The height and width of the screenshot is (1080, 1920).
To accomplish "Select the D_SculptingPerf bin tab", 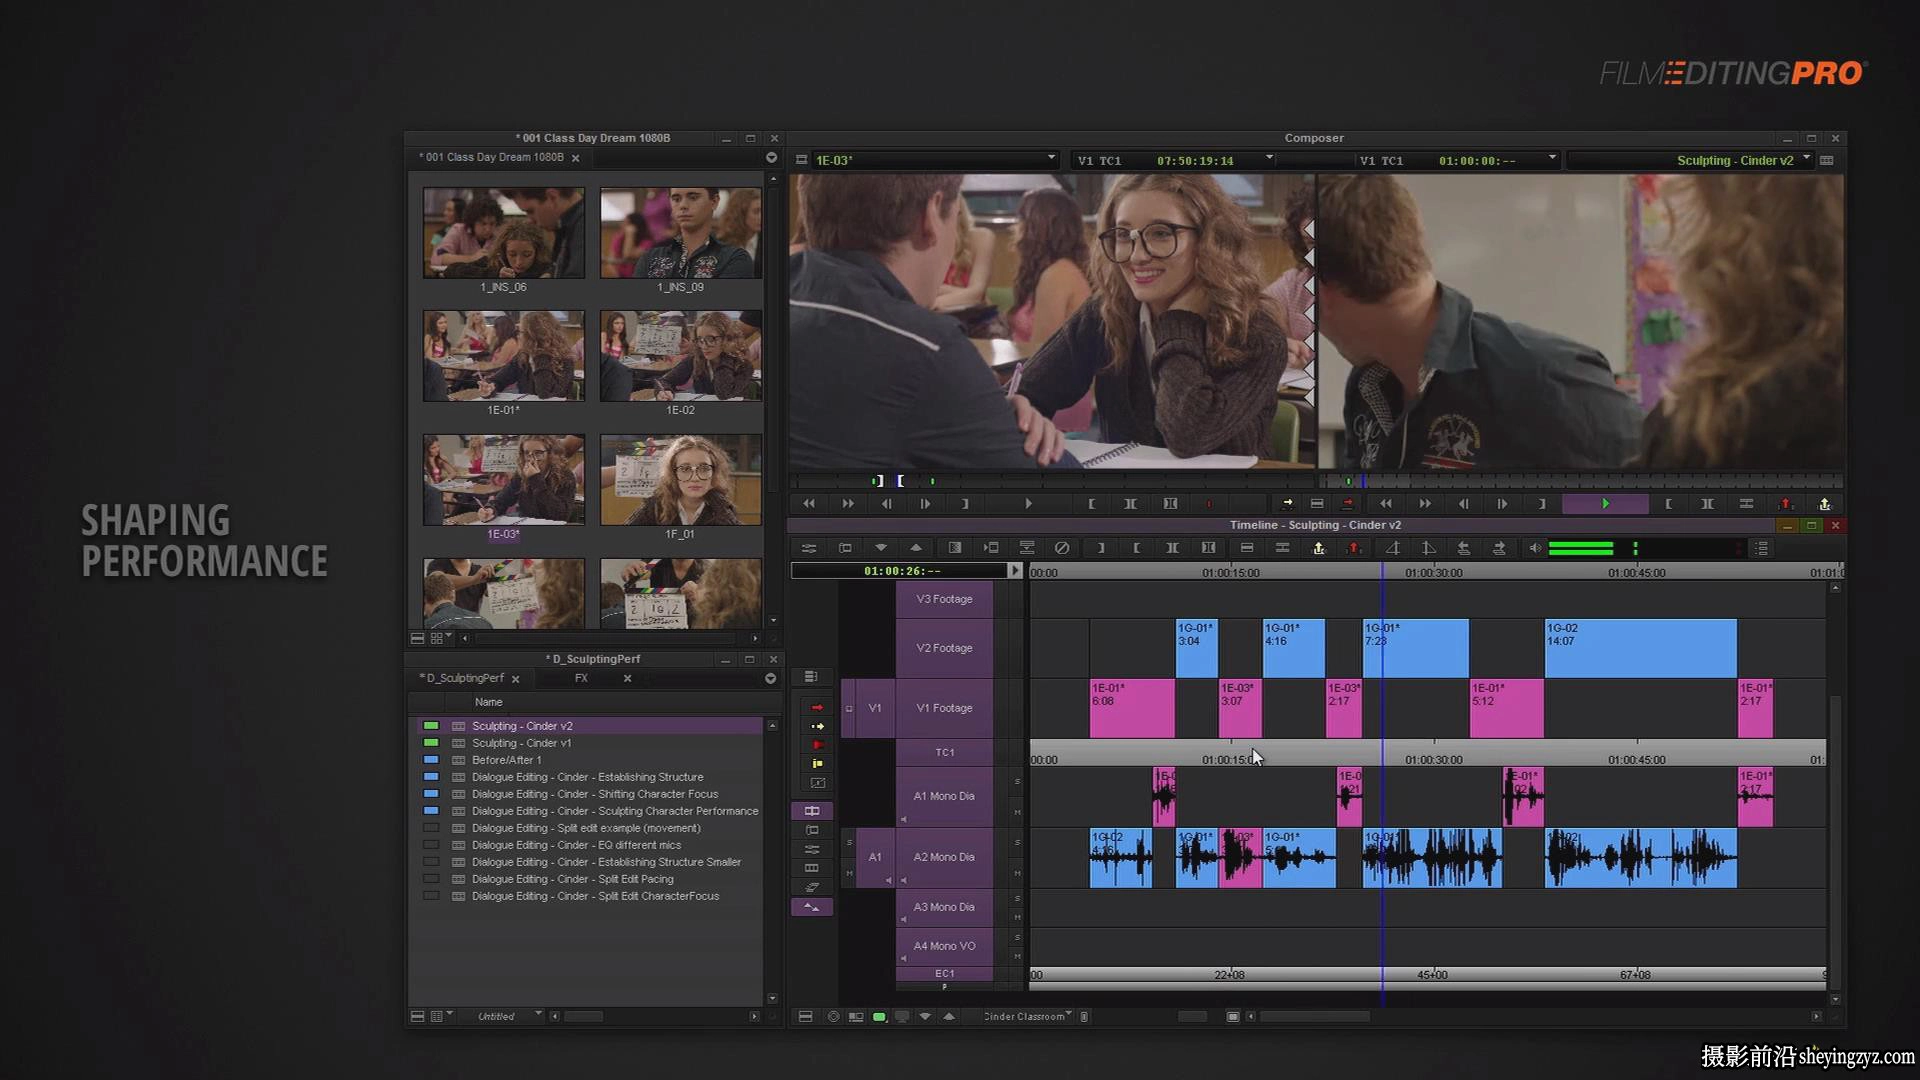I will (461, 678).
